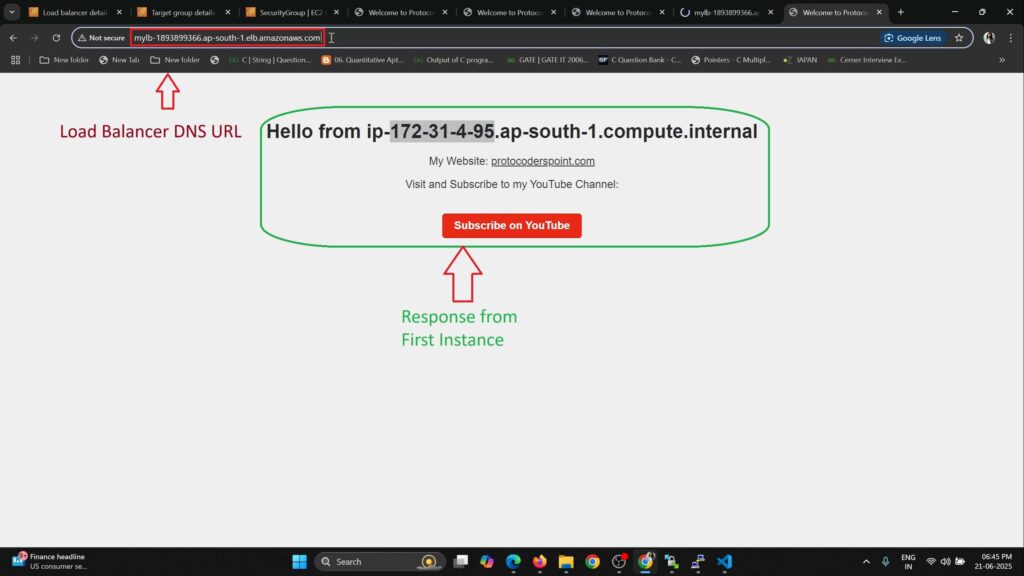Open the Wi-Fi network tray icon
1024x576 pixels.
coord(931,561)
